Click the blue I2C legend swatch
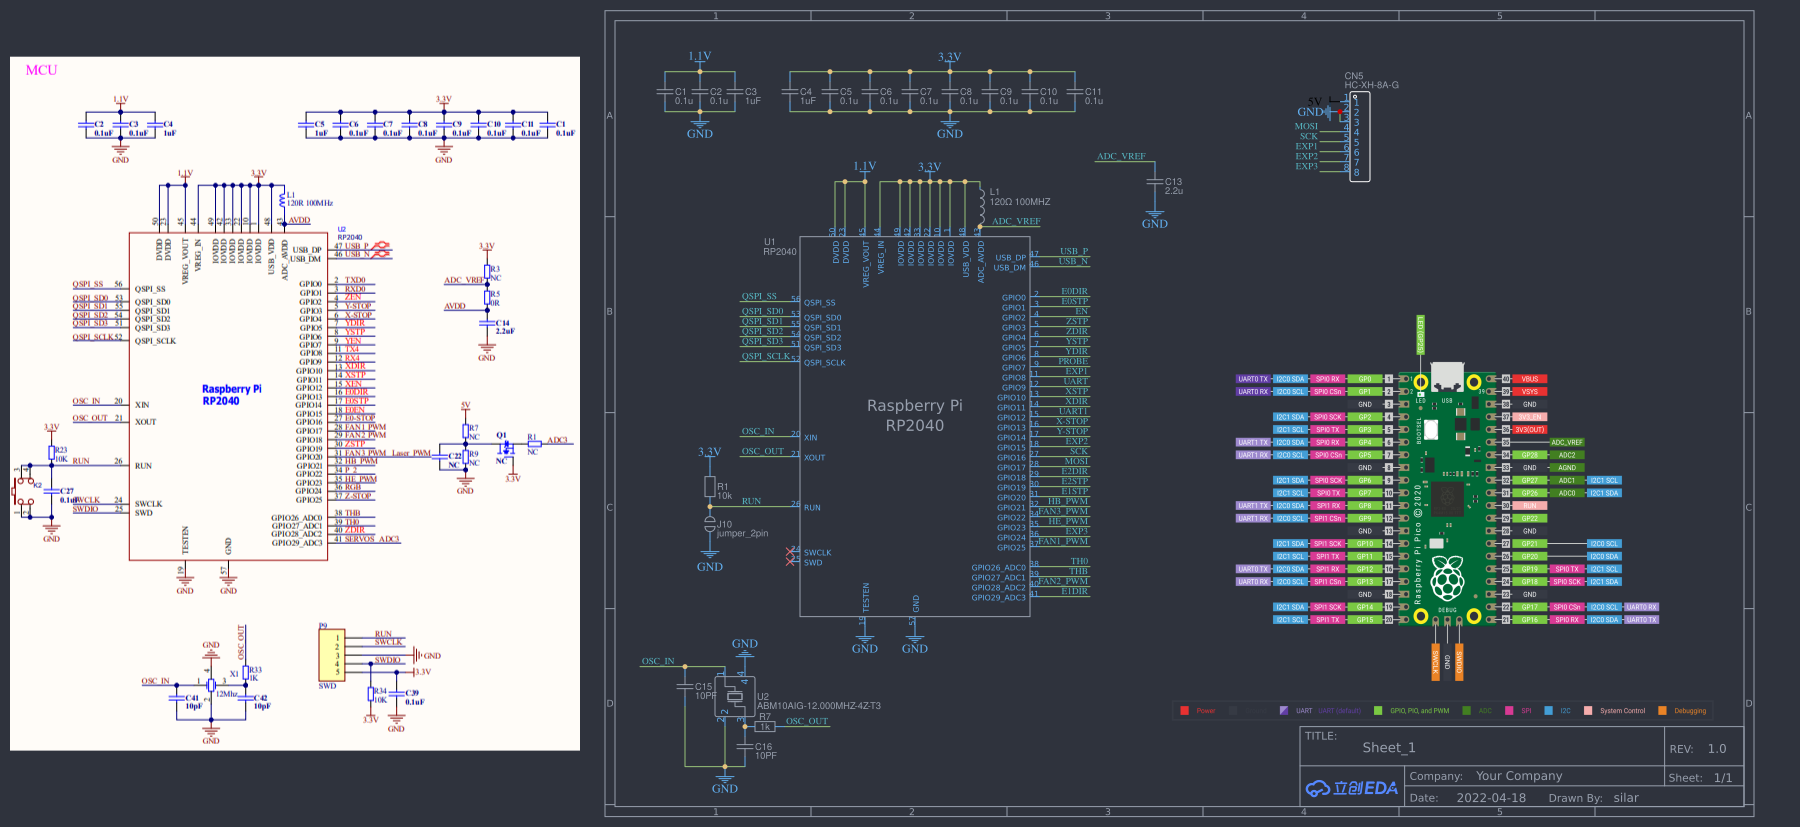The height and width of the screenshot is (827, 1800). [x=1549, y=711]
